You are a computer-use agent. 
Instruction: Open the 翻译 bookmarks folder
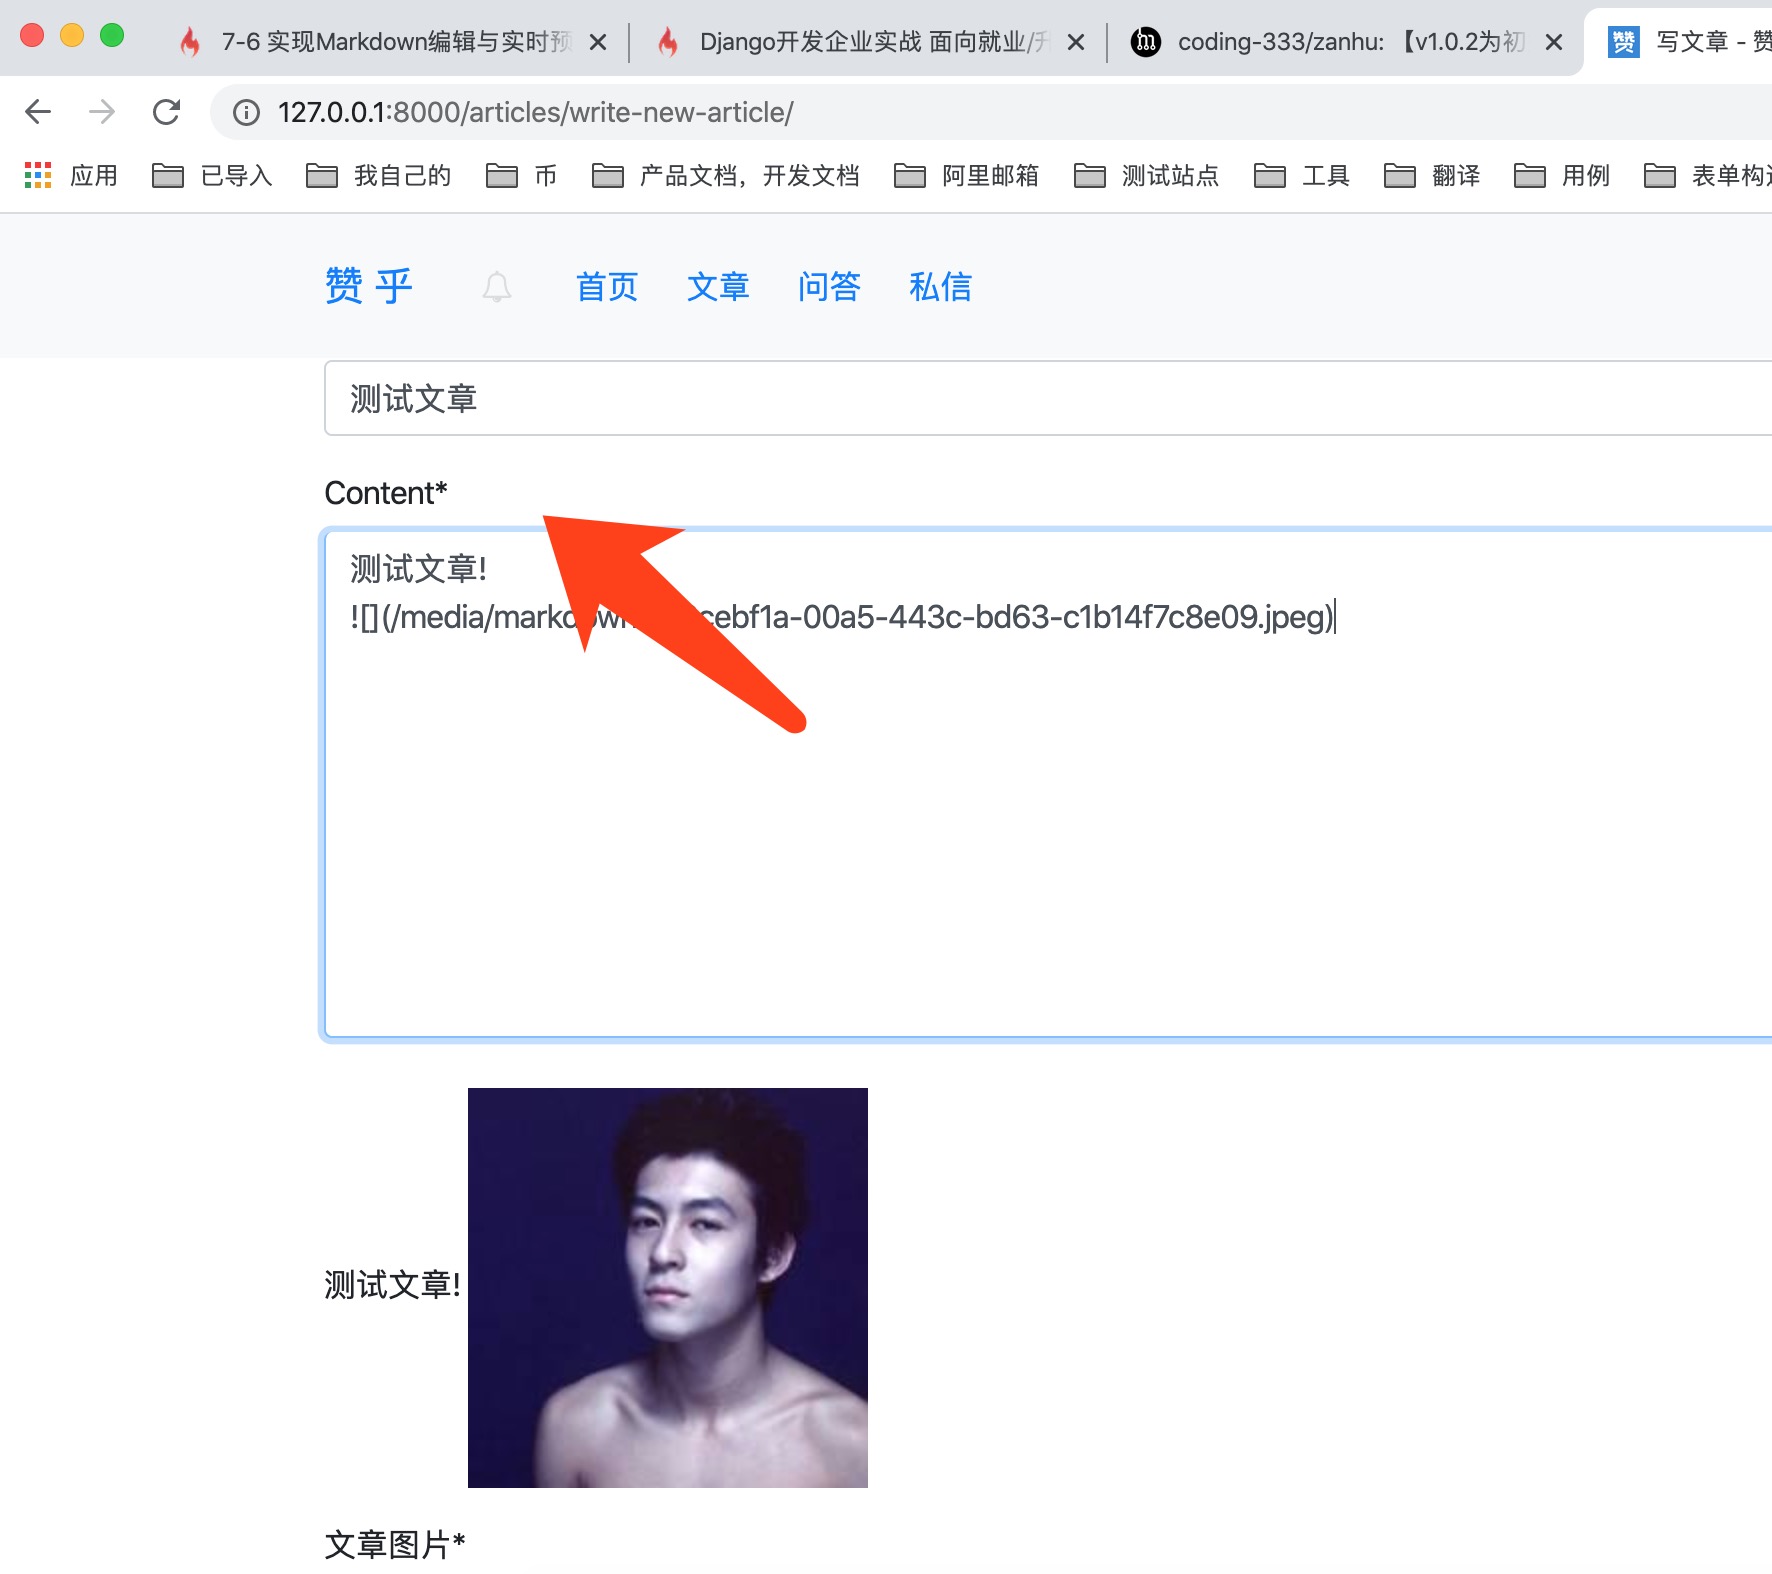1432,176
